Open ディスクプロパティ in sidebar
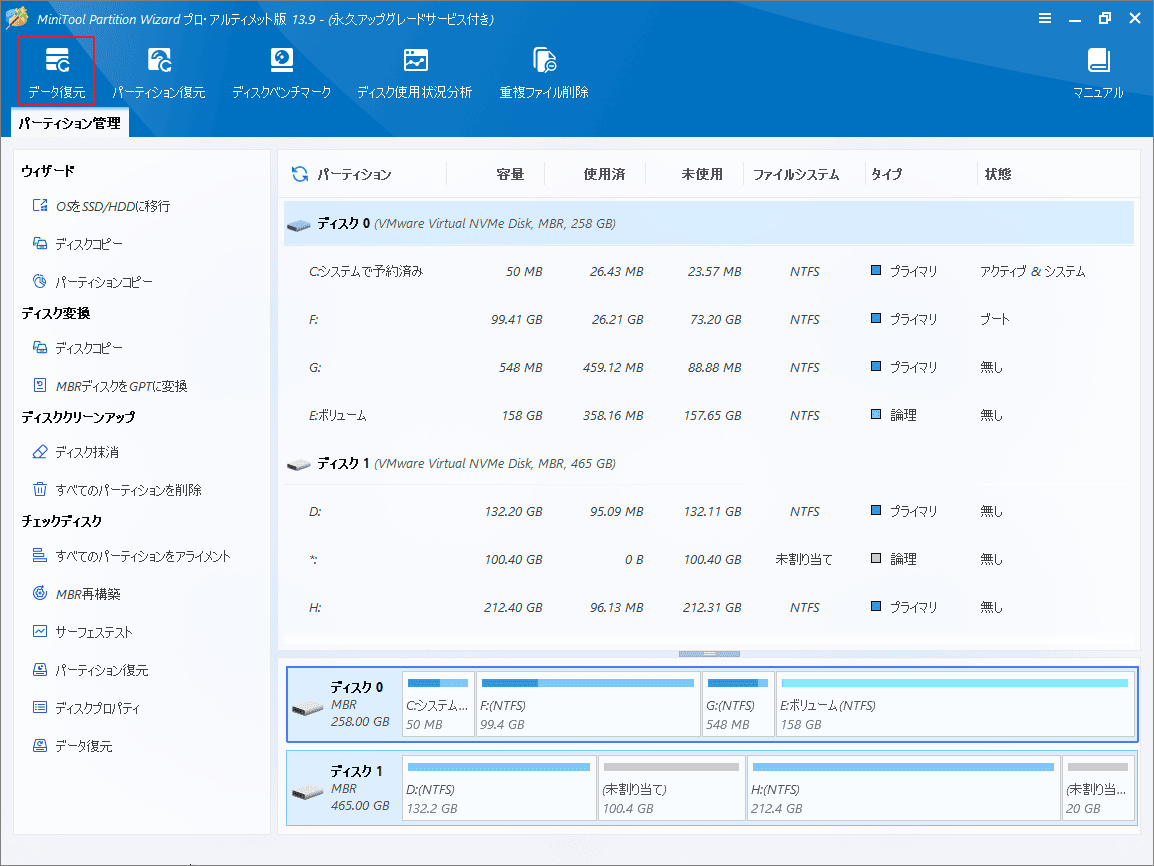 (x=86, y=708)
